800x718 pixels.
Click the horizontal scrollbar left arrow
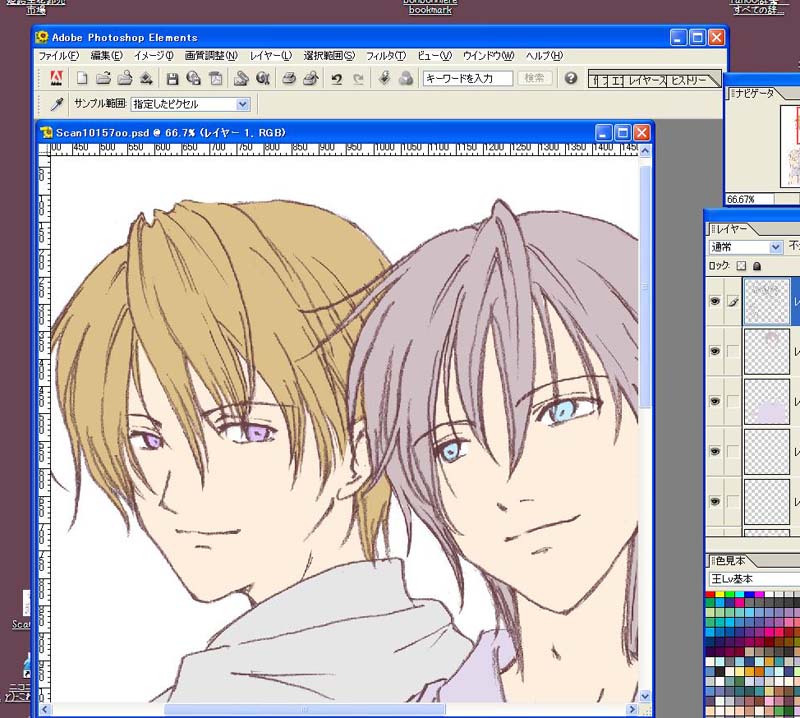(45, 709)
